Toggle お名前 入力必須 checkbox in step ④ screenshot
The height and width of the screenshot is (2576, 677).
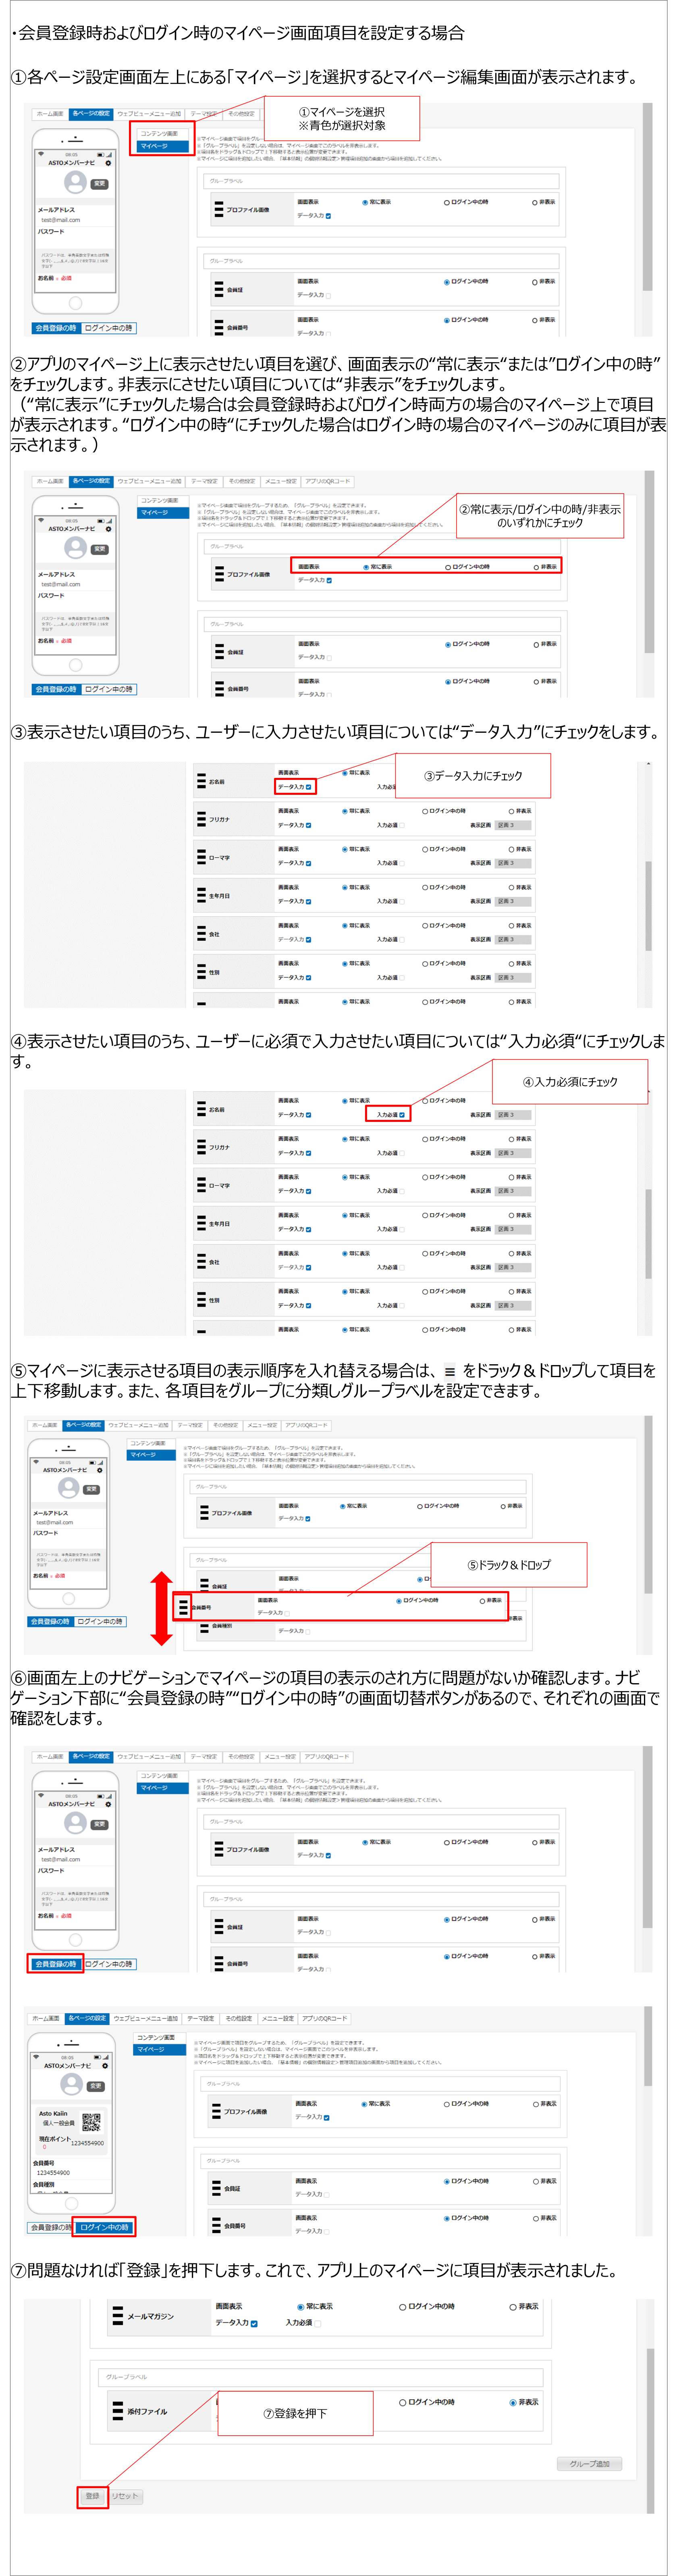(x=402, y=1114)
